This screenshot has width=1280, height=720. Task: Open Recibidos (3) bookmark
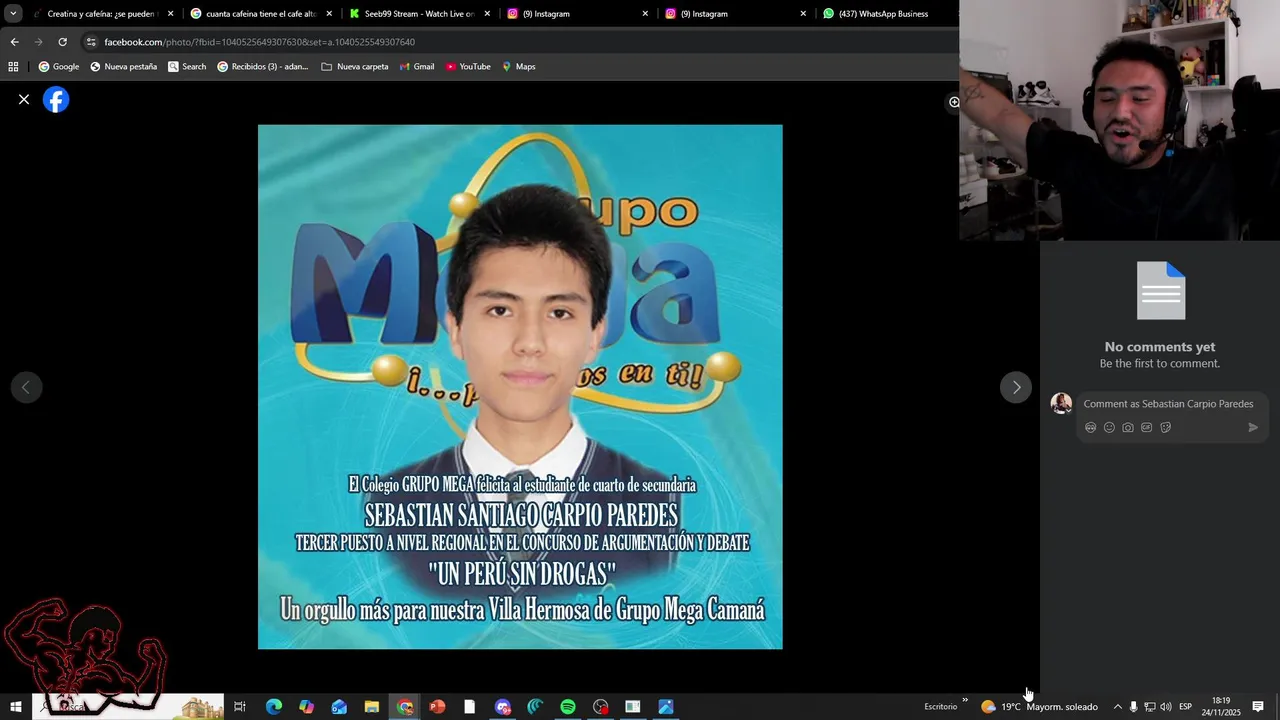(x=263, y=67)
